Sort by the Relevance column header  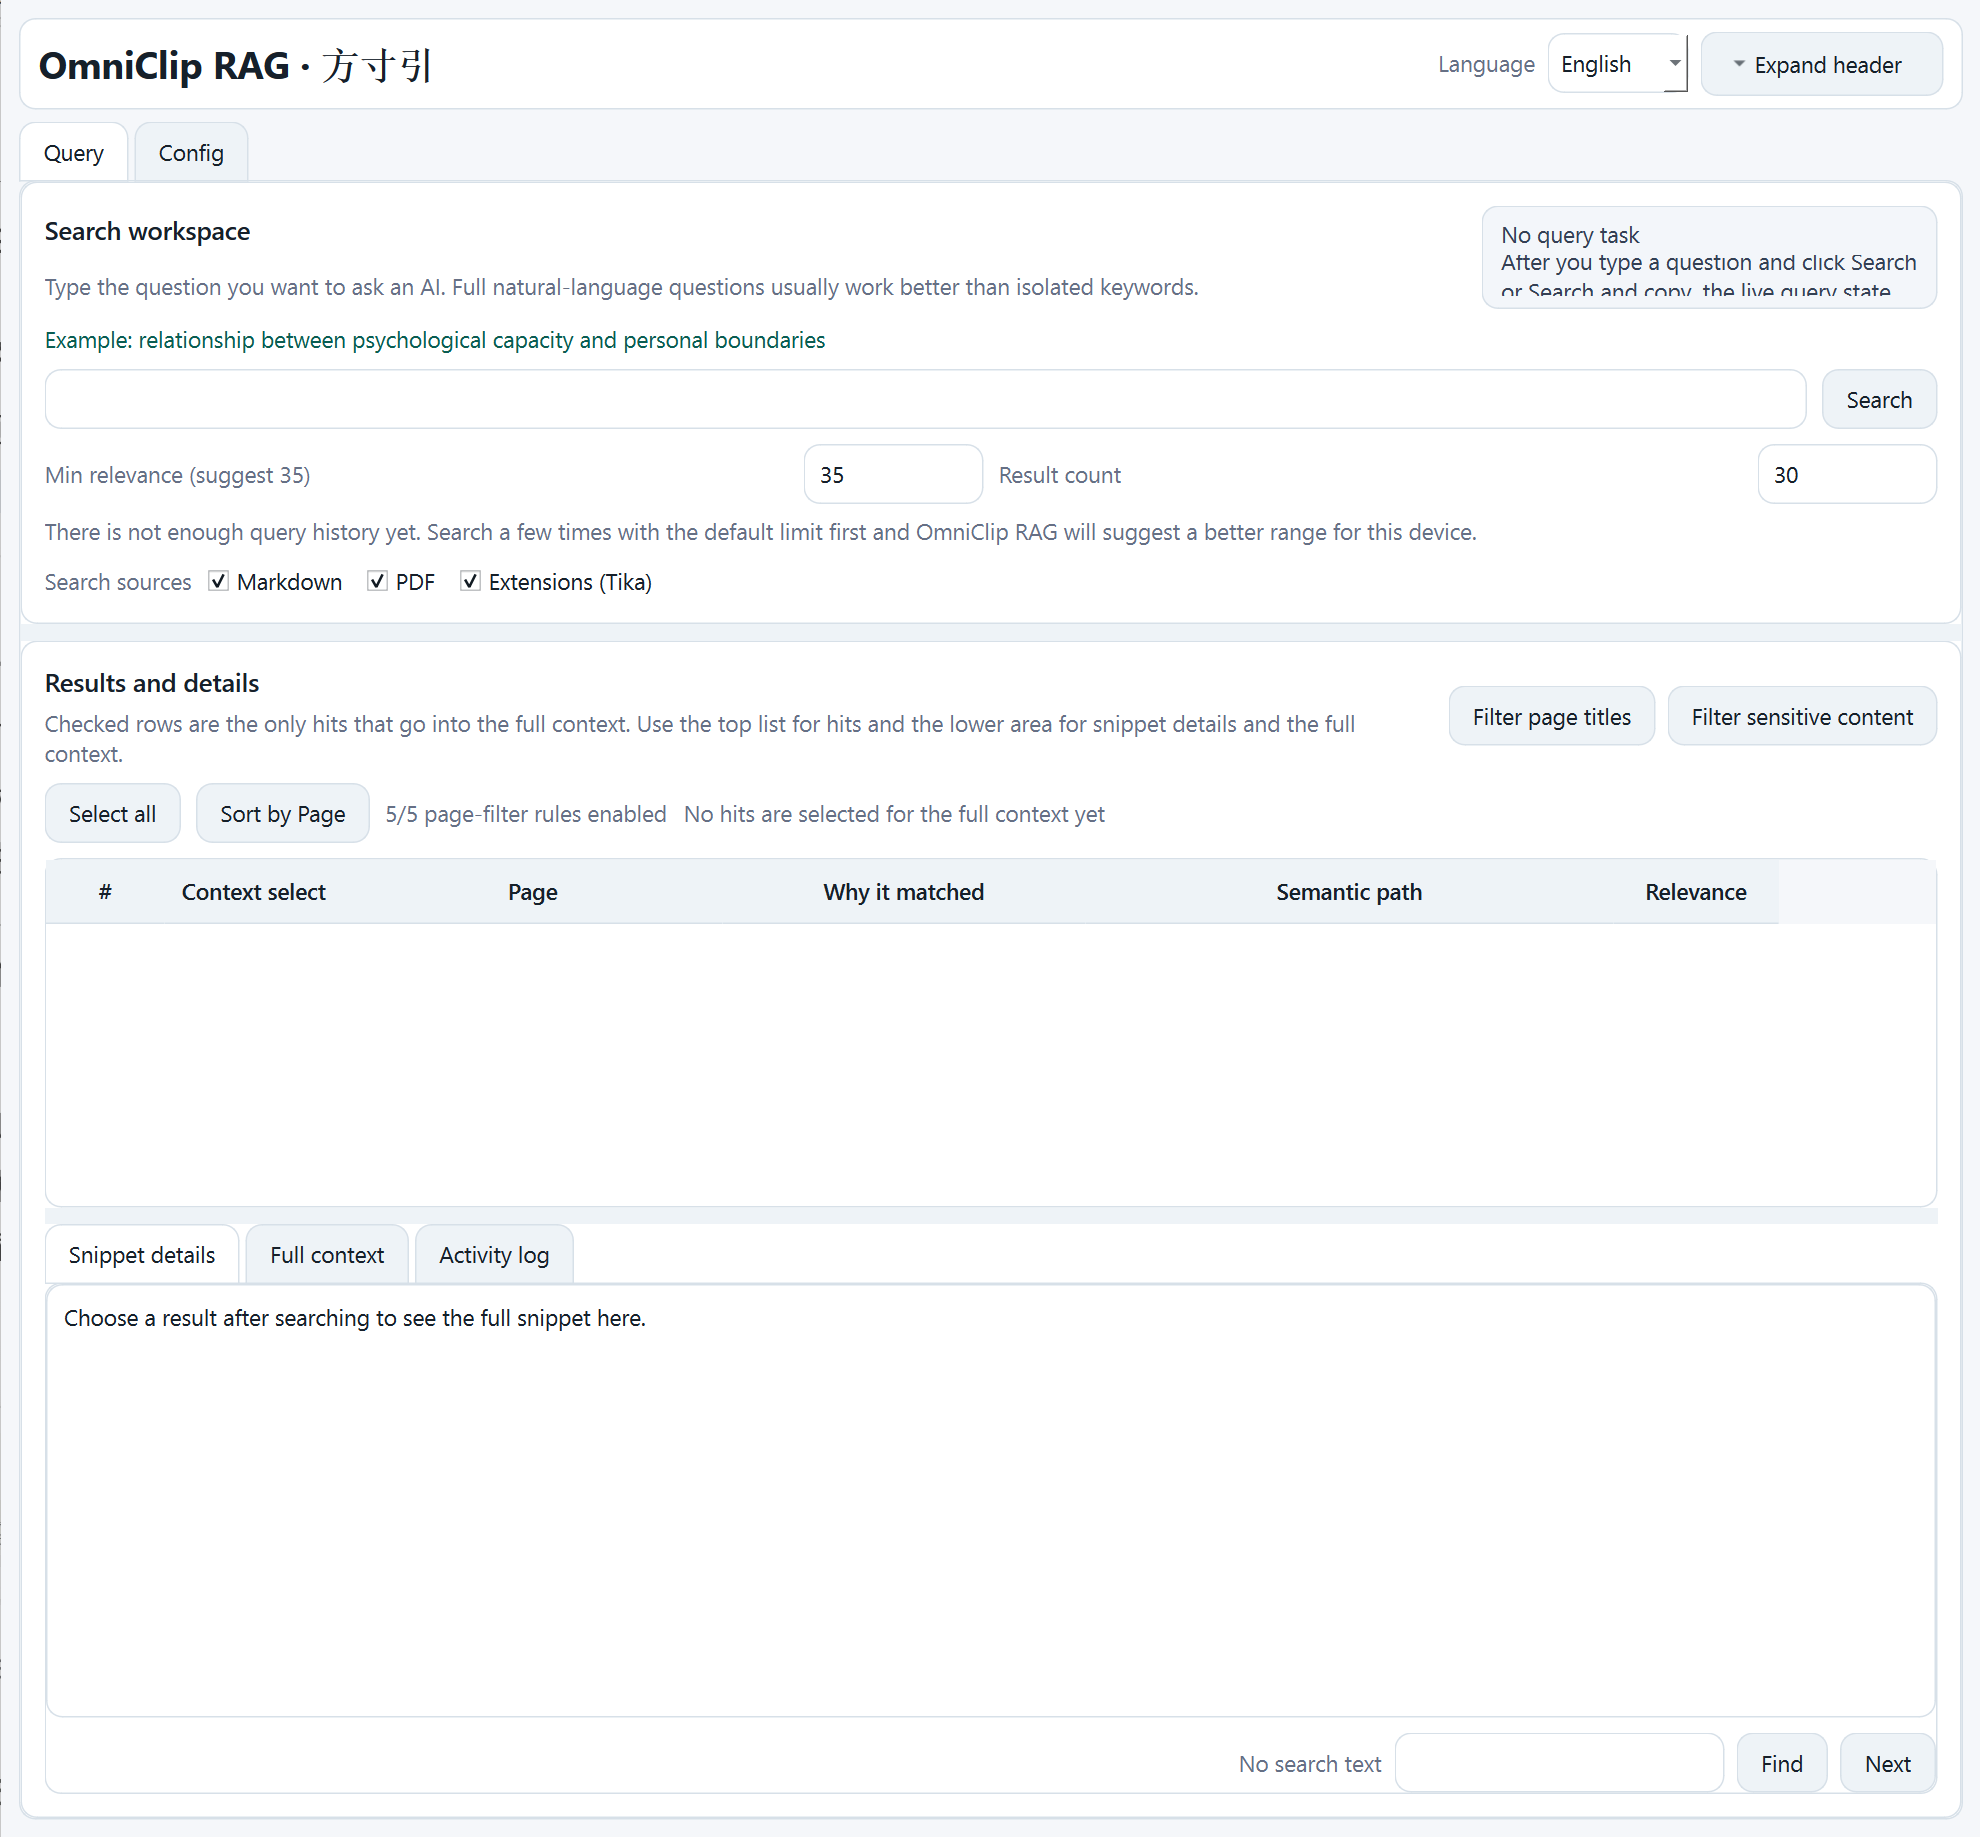click(1695, 892)
